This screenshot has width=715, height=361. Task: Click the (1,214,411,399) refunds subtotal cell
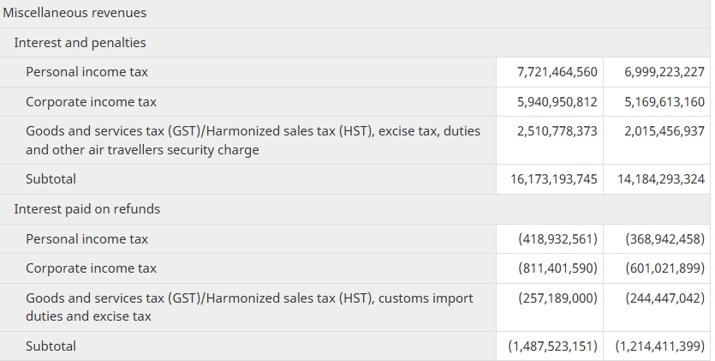[x=657, y=346]
